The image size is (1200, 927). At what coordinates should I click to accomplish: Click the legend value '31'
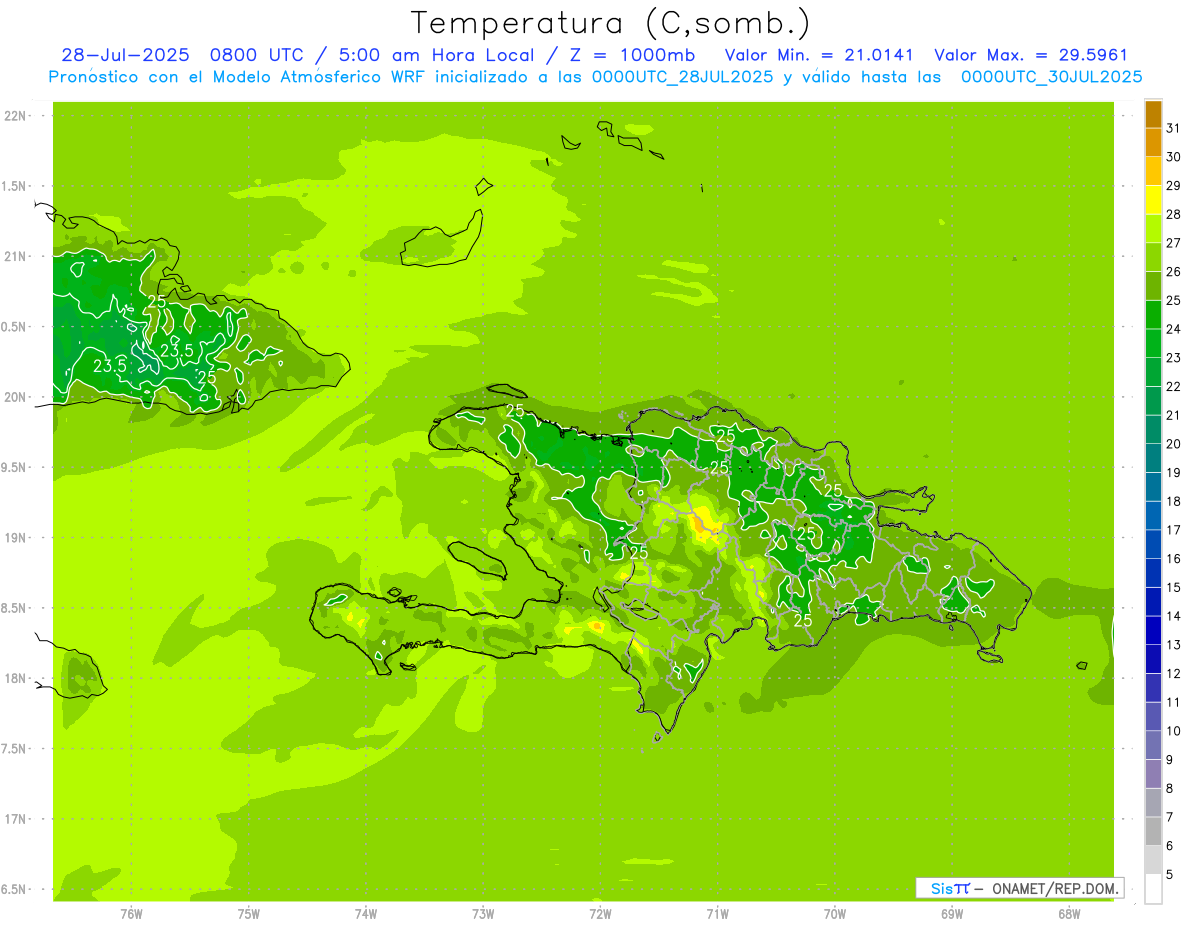pyautogui.click(x=1174, y=128)
